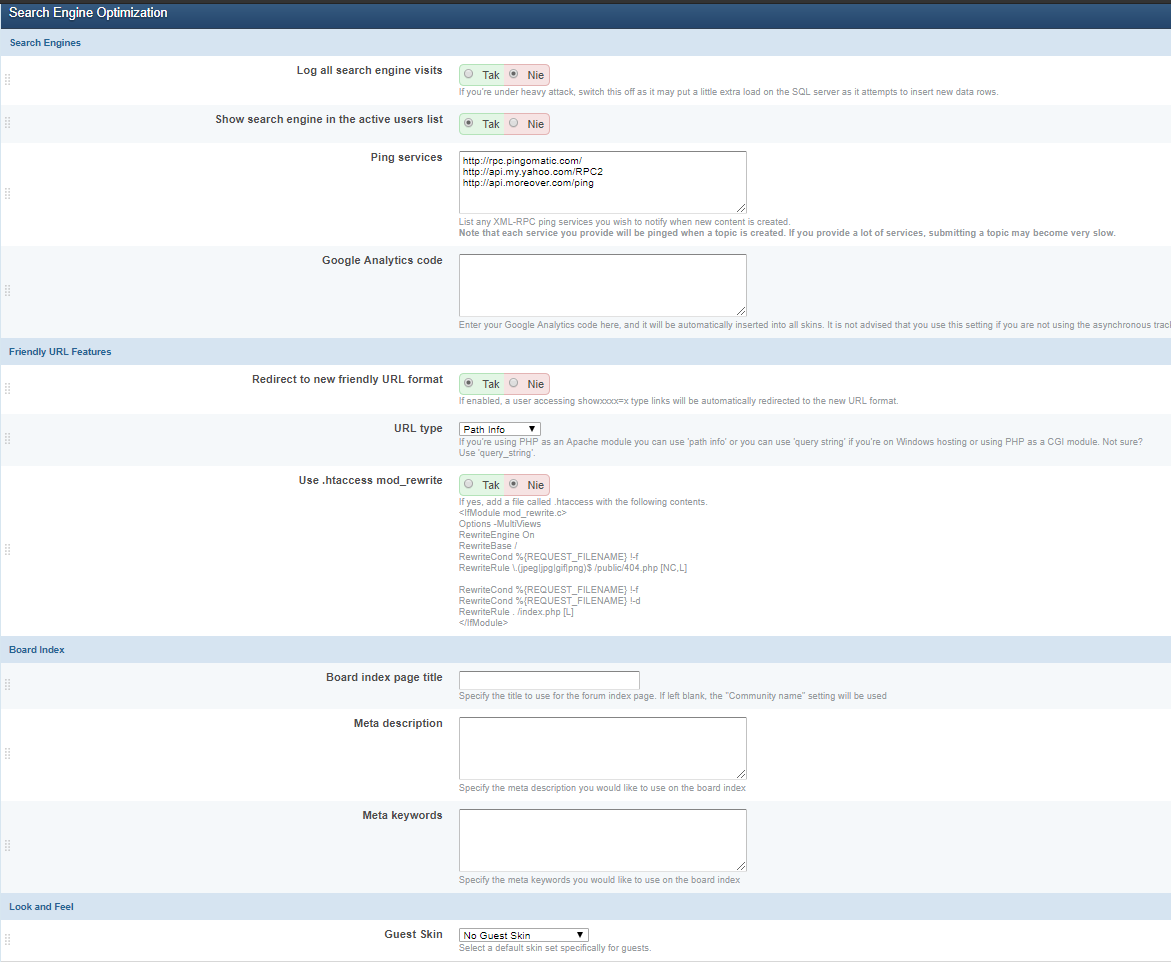Screen dimensions: 1171x962
Task: Click drag handle beside Meta keywords row
Action: coord(8,846)
